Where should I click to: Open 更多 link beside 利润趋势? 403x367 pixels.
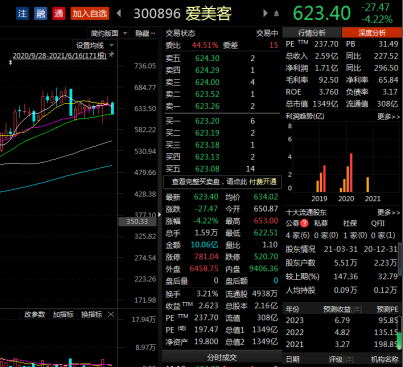pos(388,117)
